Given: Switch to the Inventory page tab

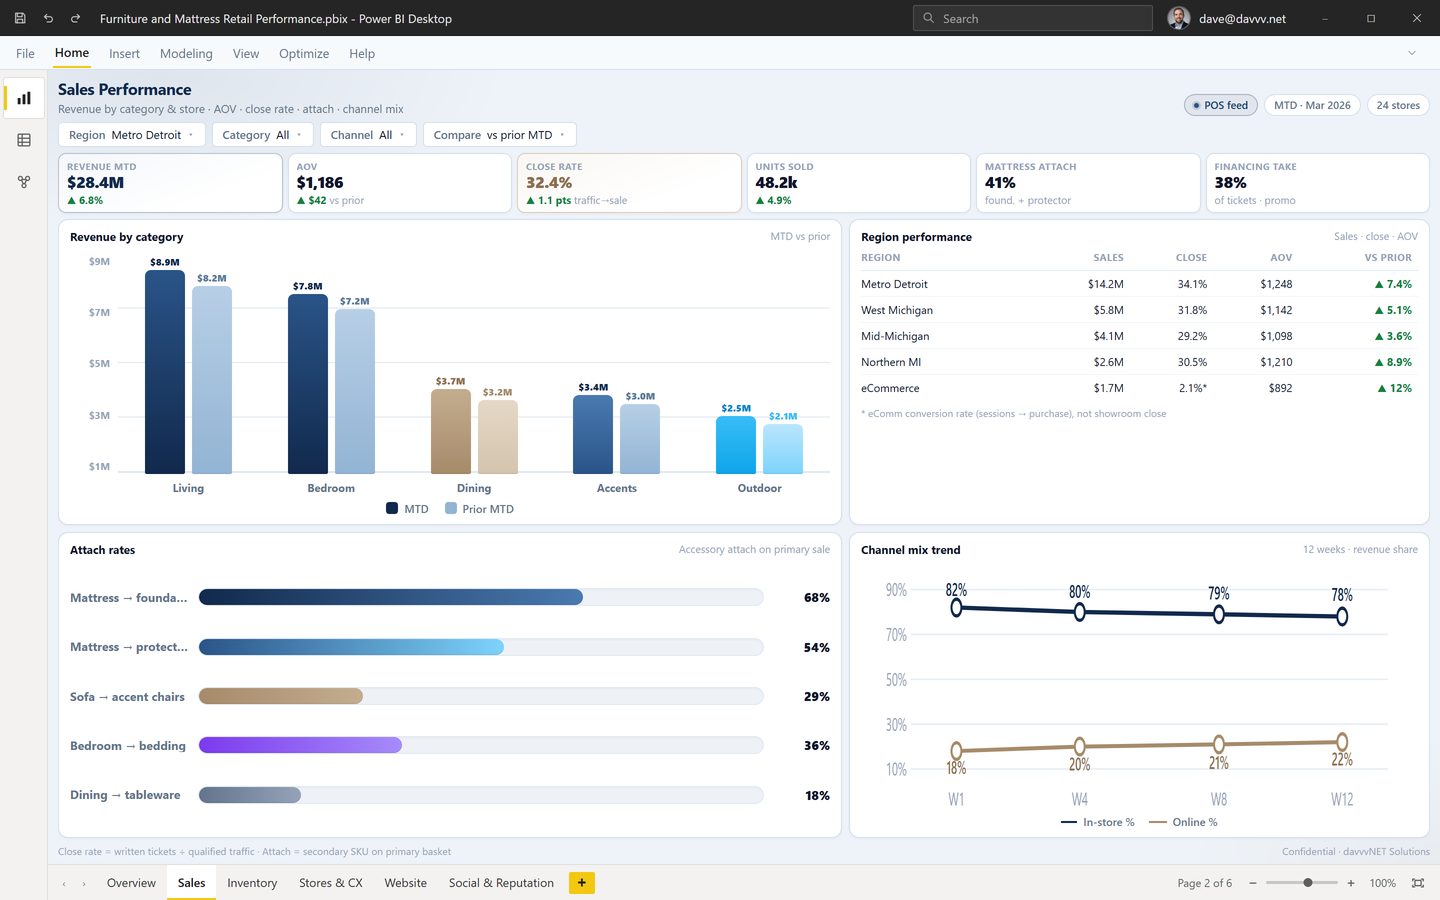Looking at the screenshot, I should 252,883.
